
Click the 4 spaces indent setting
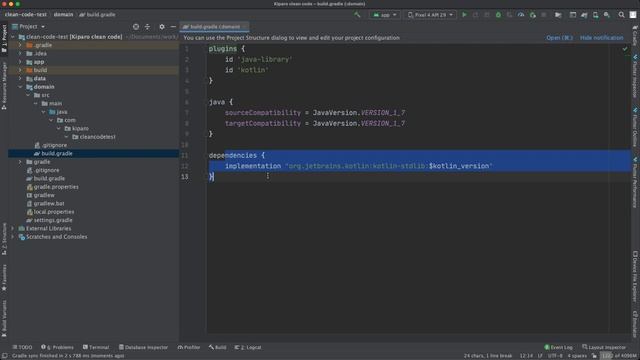577,356
